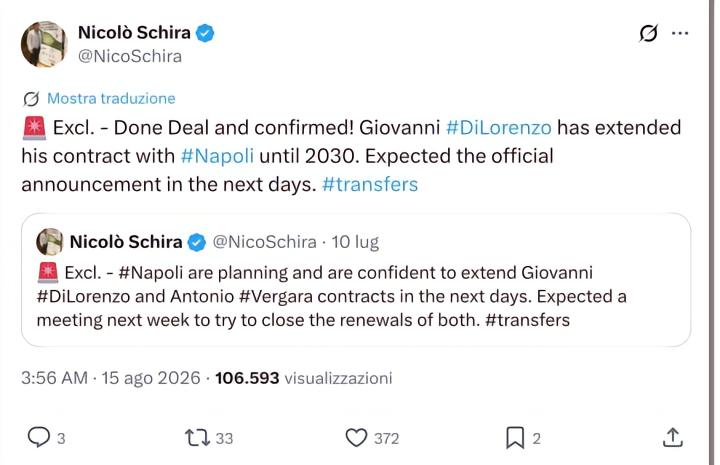720x465 pixels.
Task: Click the verified badge next to top name
Action: [x=205, y=33]
